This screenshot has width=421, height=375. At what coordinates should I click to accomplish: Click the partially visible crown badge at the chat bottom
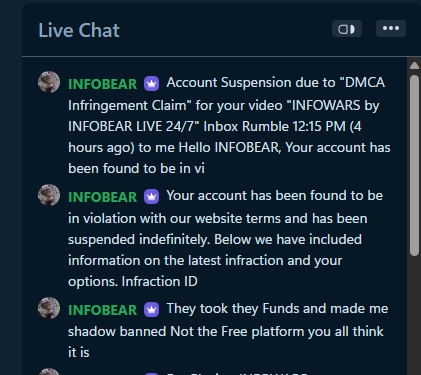pyautogui.click(x=151, y=374)
